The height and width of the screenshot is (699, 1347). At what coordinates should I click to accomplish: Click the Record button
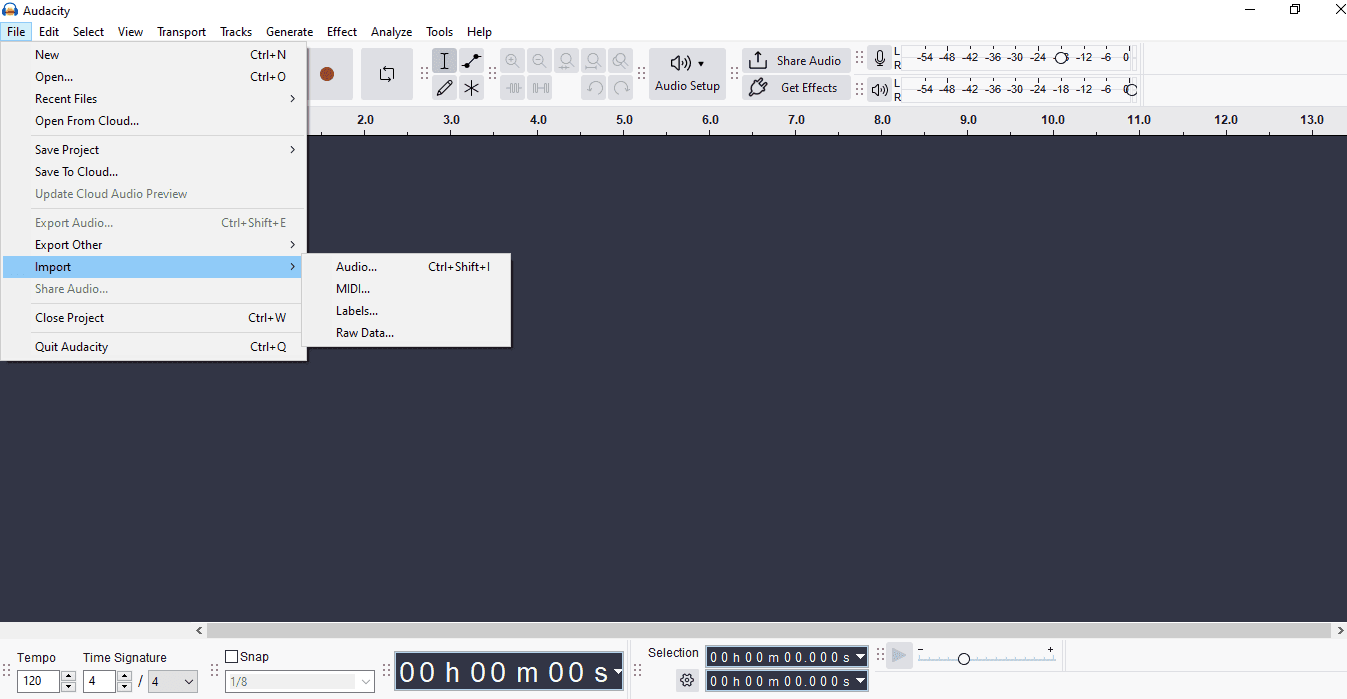[x=327, y=74]
